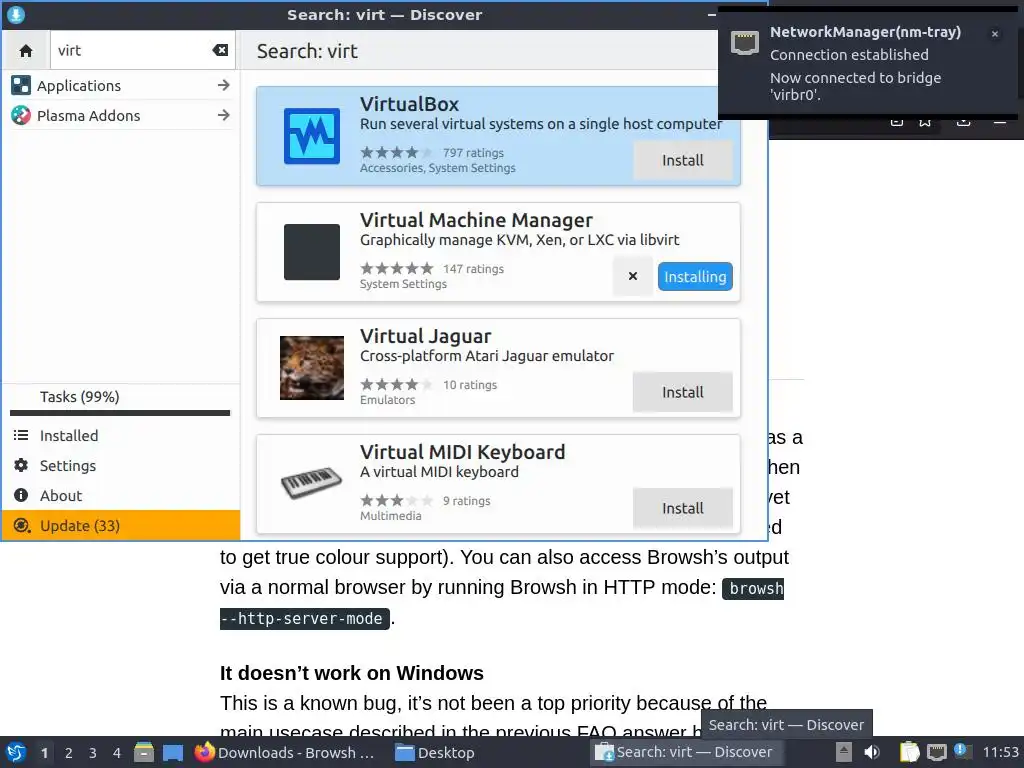Screen dimensions: 1024x768
Task: Switch to virtual desktop 4
Action: (x=117, y=753)
